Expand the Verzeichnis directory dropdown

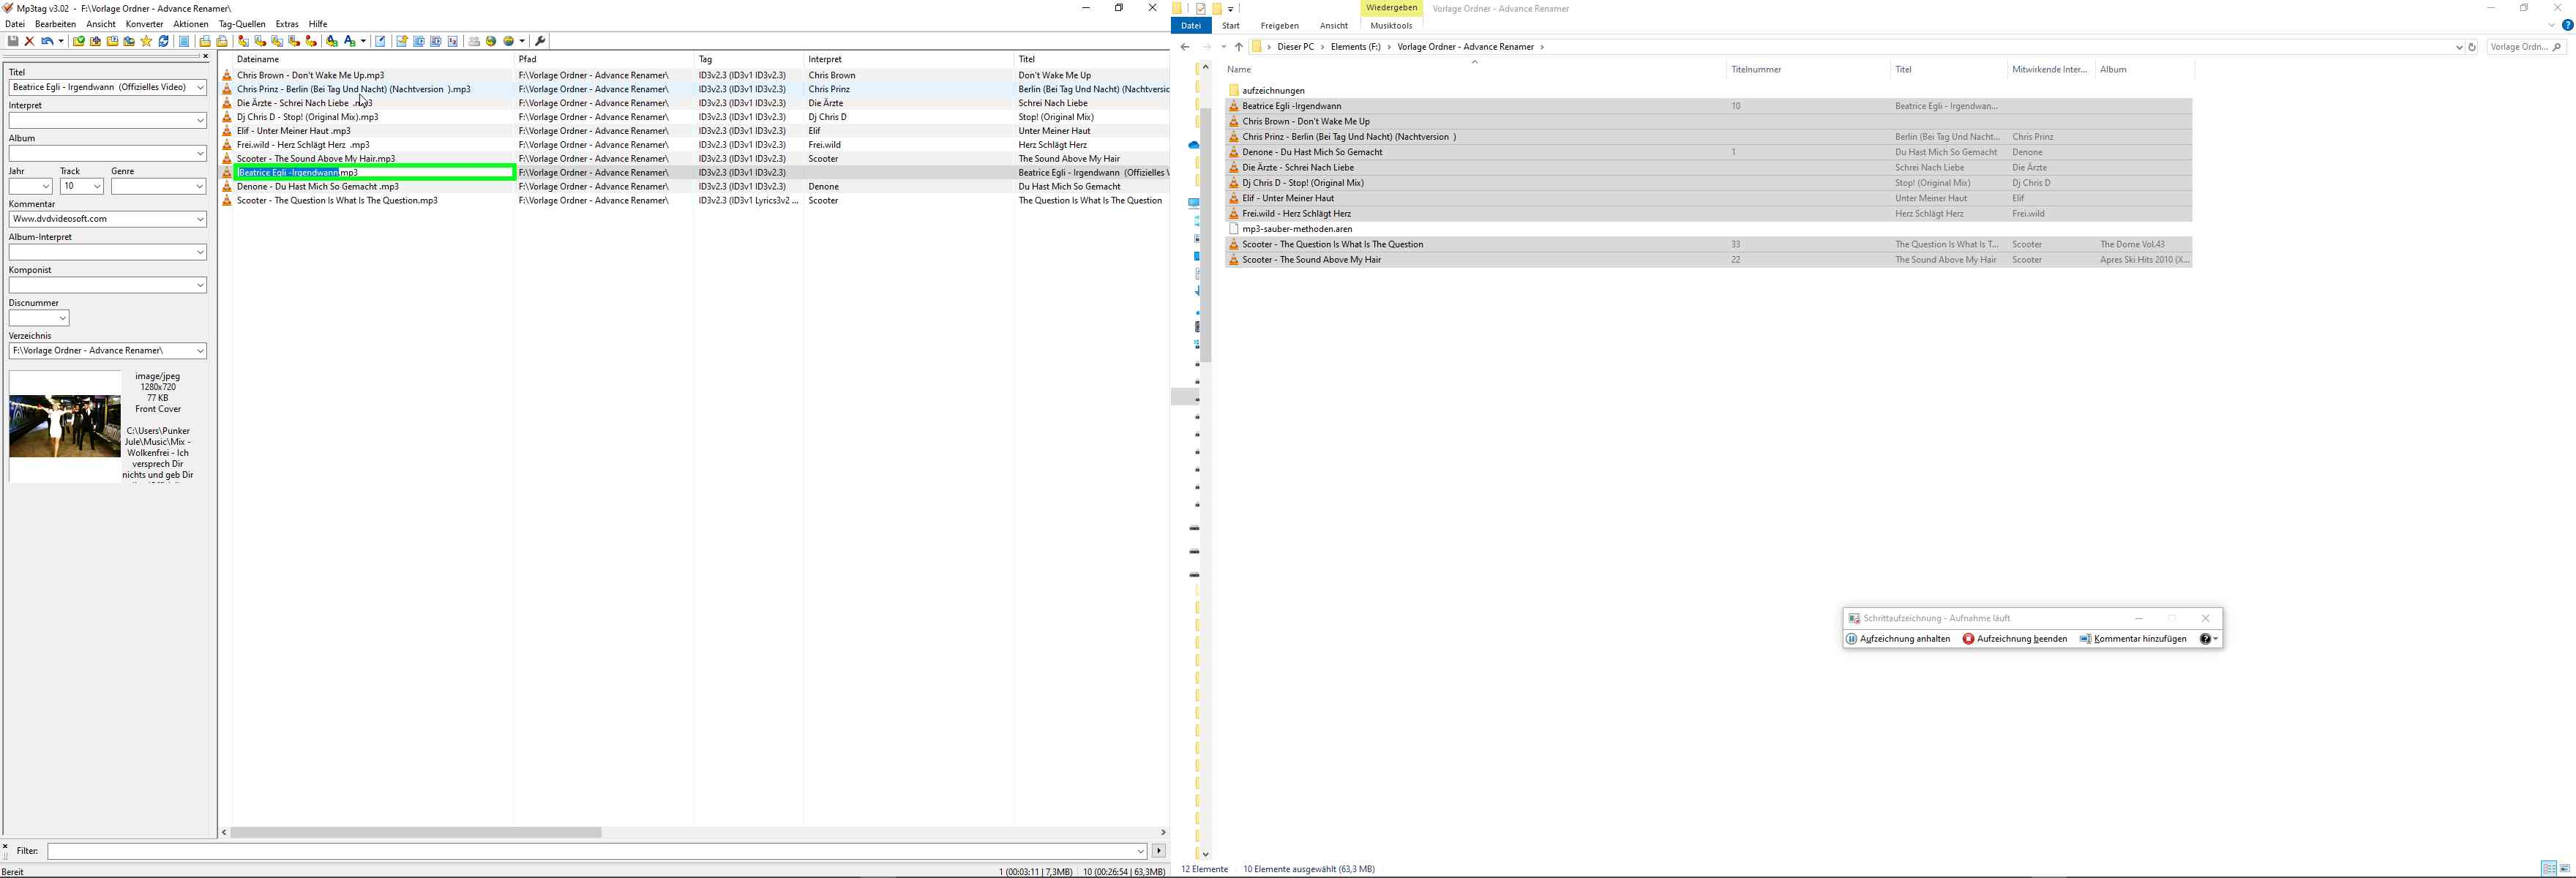(x=200, y=351)
